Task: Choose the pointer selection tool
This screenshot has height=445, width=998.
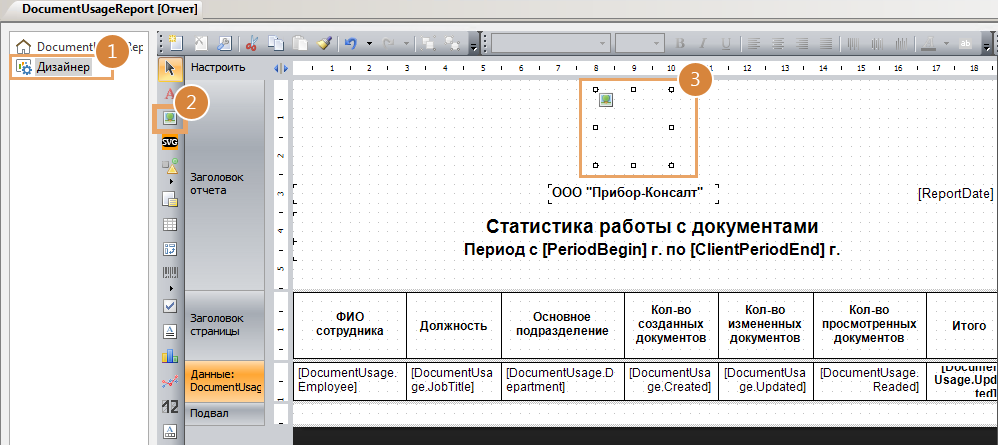Action: 169,68
